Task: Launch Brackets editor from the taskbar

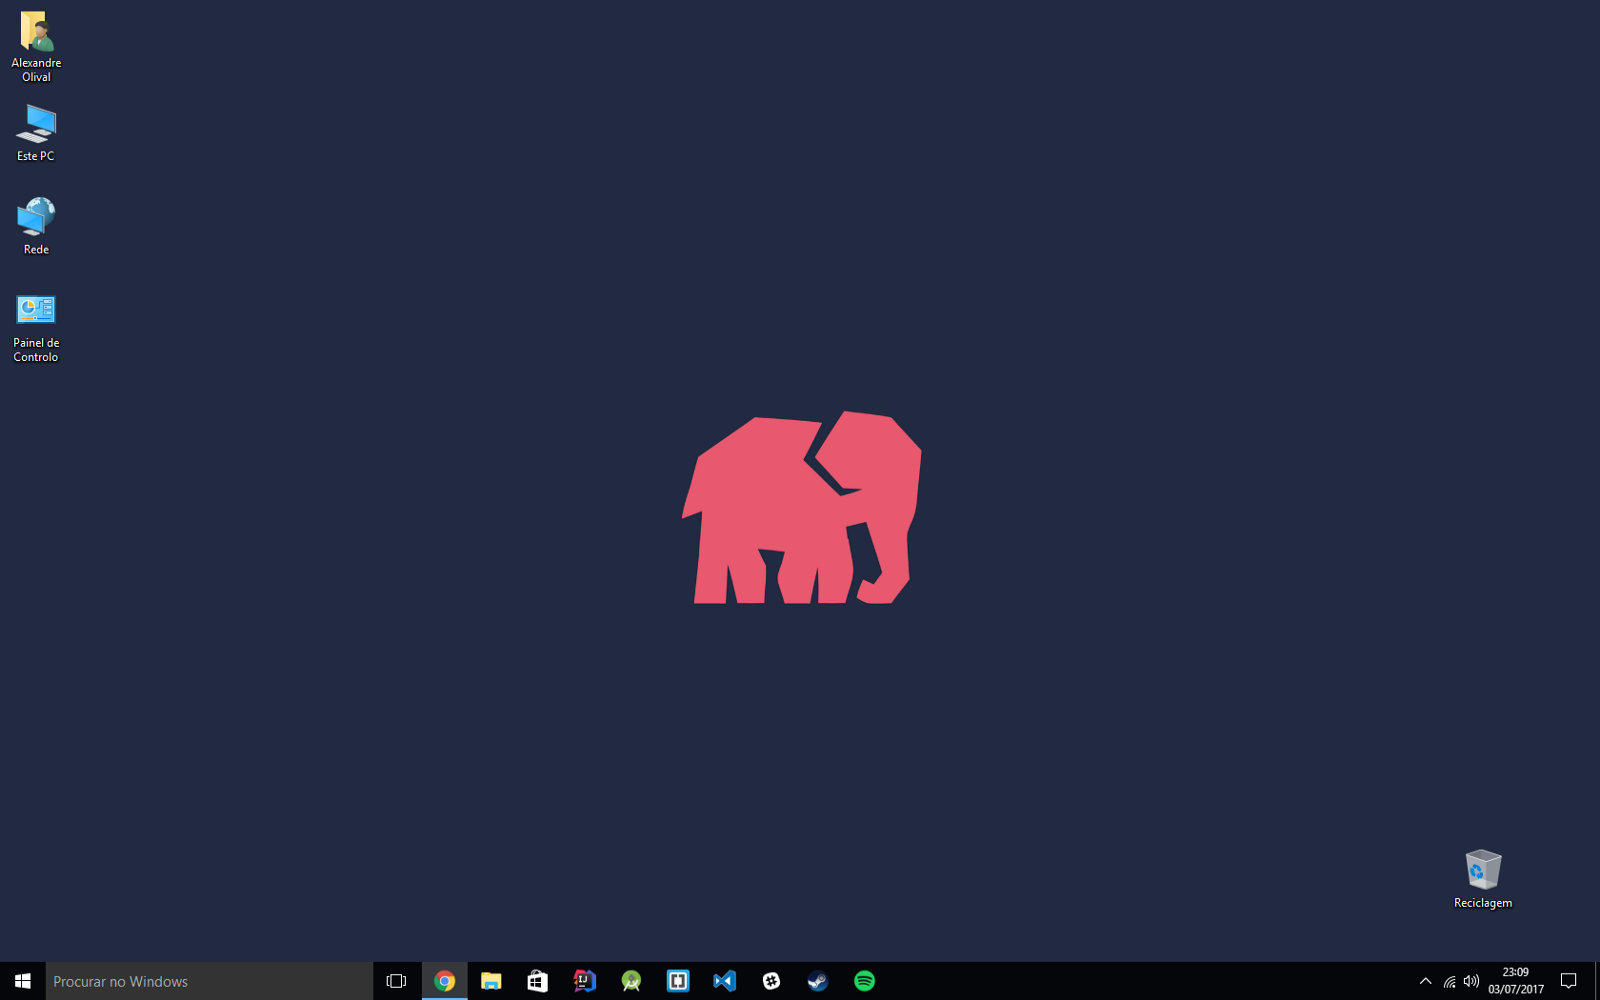Action: click(678, 981)
